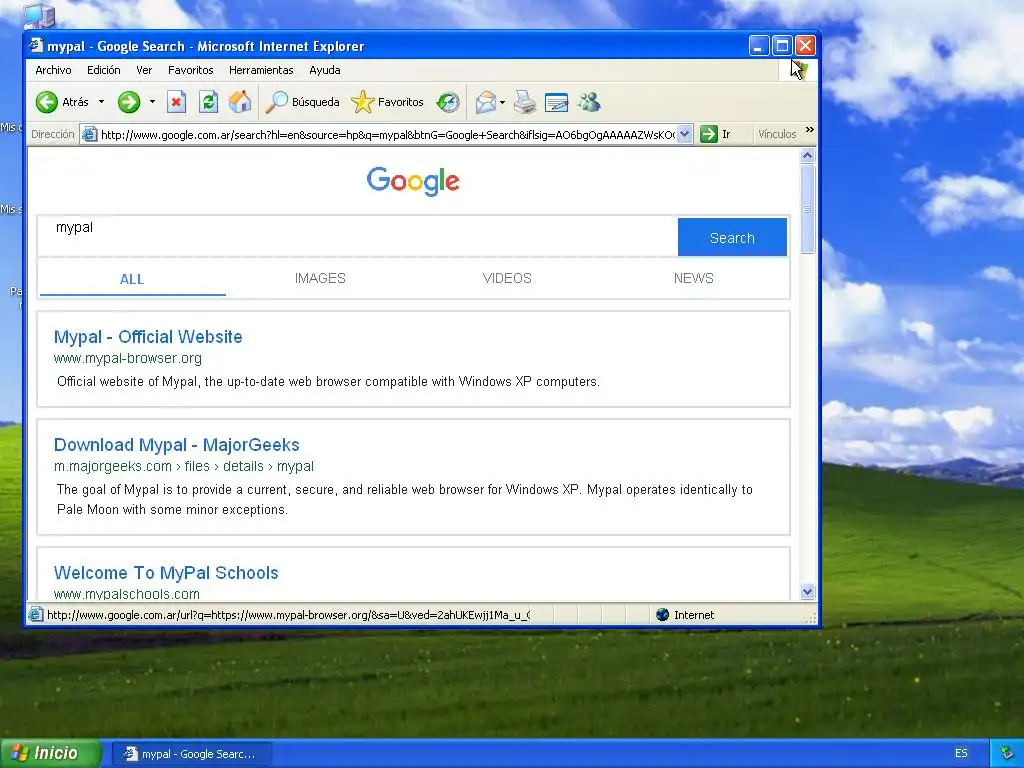The width and height of the screenshot is (1024, 768).
Task: Click the page icon in the address bar
Action: coord(89,135)
